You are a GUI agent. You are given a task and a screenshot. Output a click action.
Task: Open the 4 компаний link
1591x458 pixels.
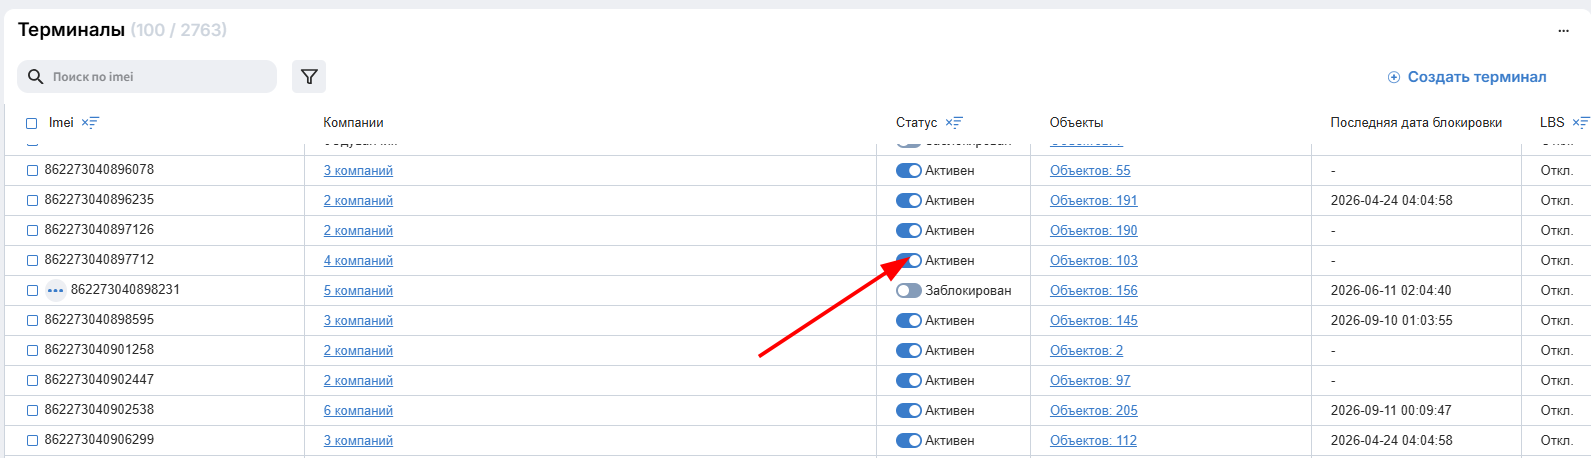tap(358, 261)
